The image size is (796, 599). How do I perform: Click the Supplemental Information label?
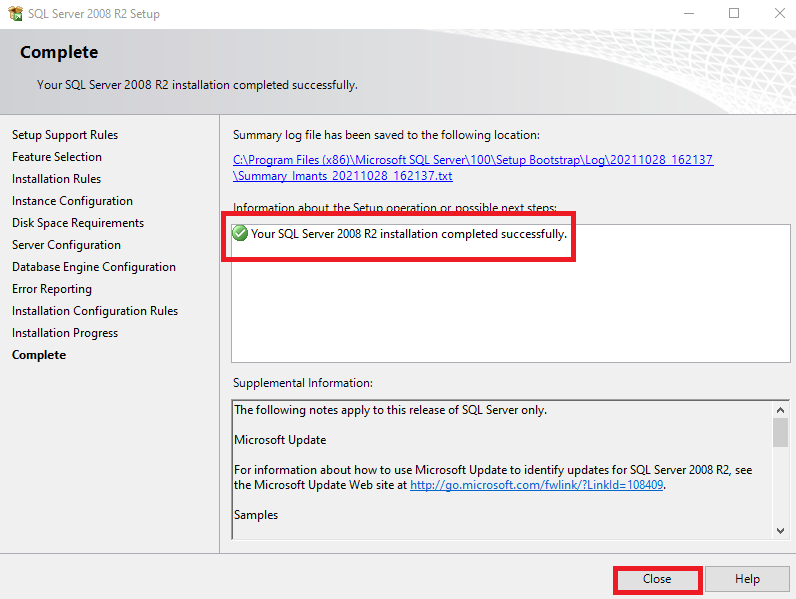click(x=303, y=383)
